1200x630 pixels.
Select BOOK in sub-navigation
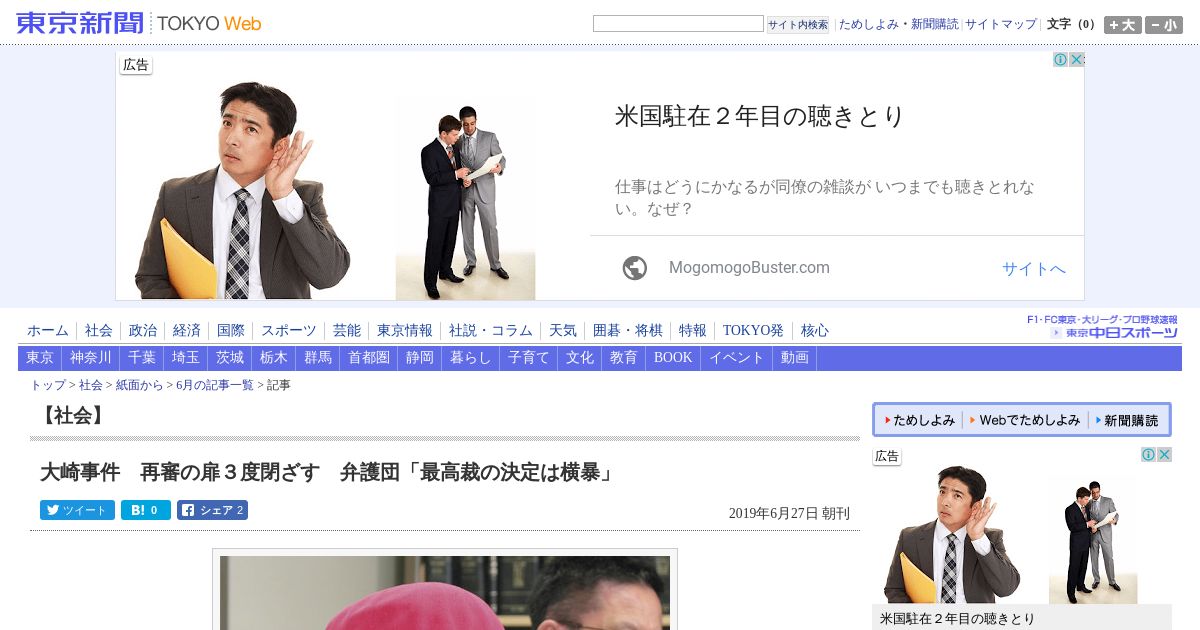673,358
